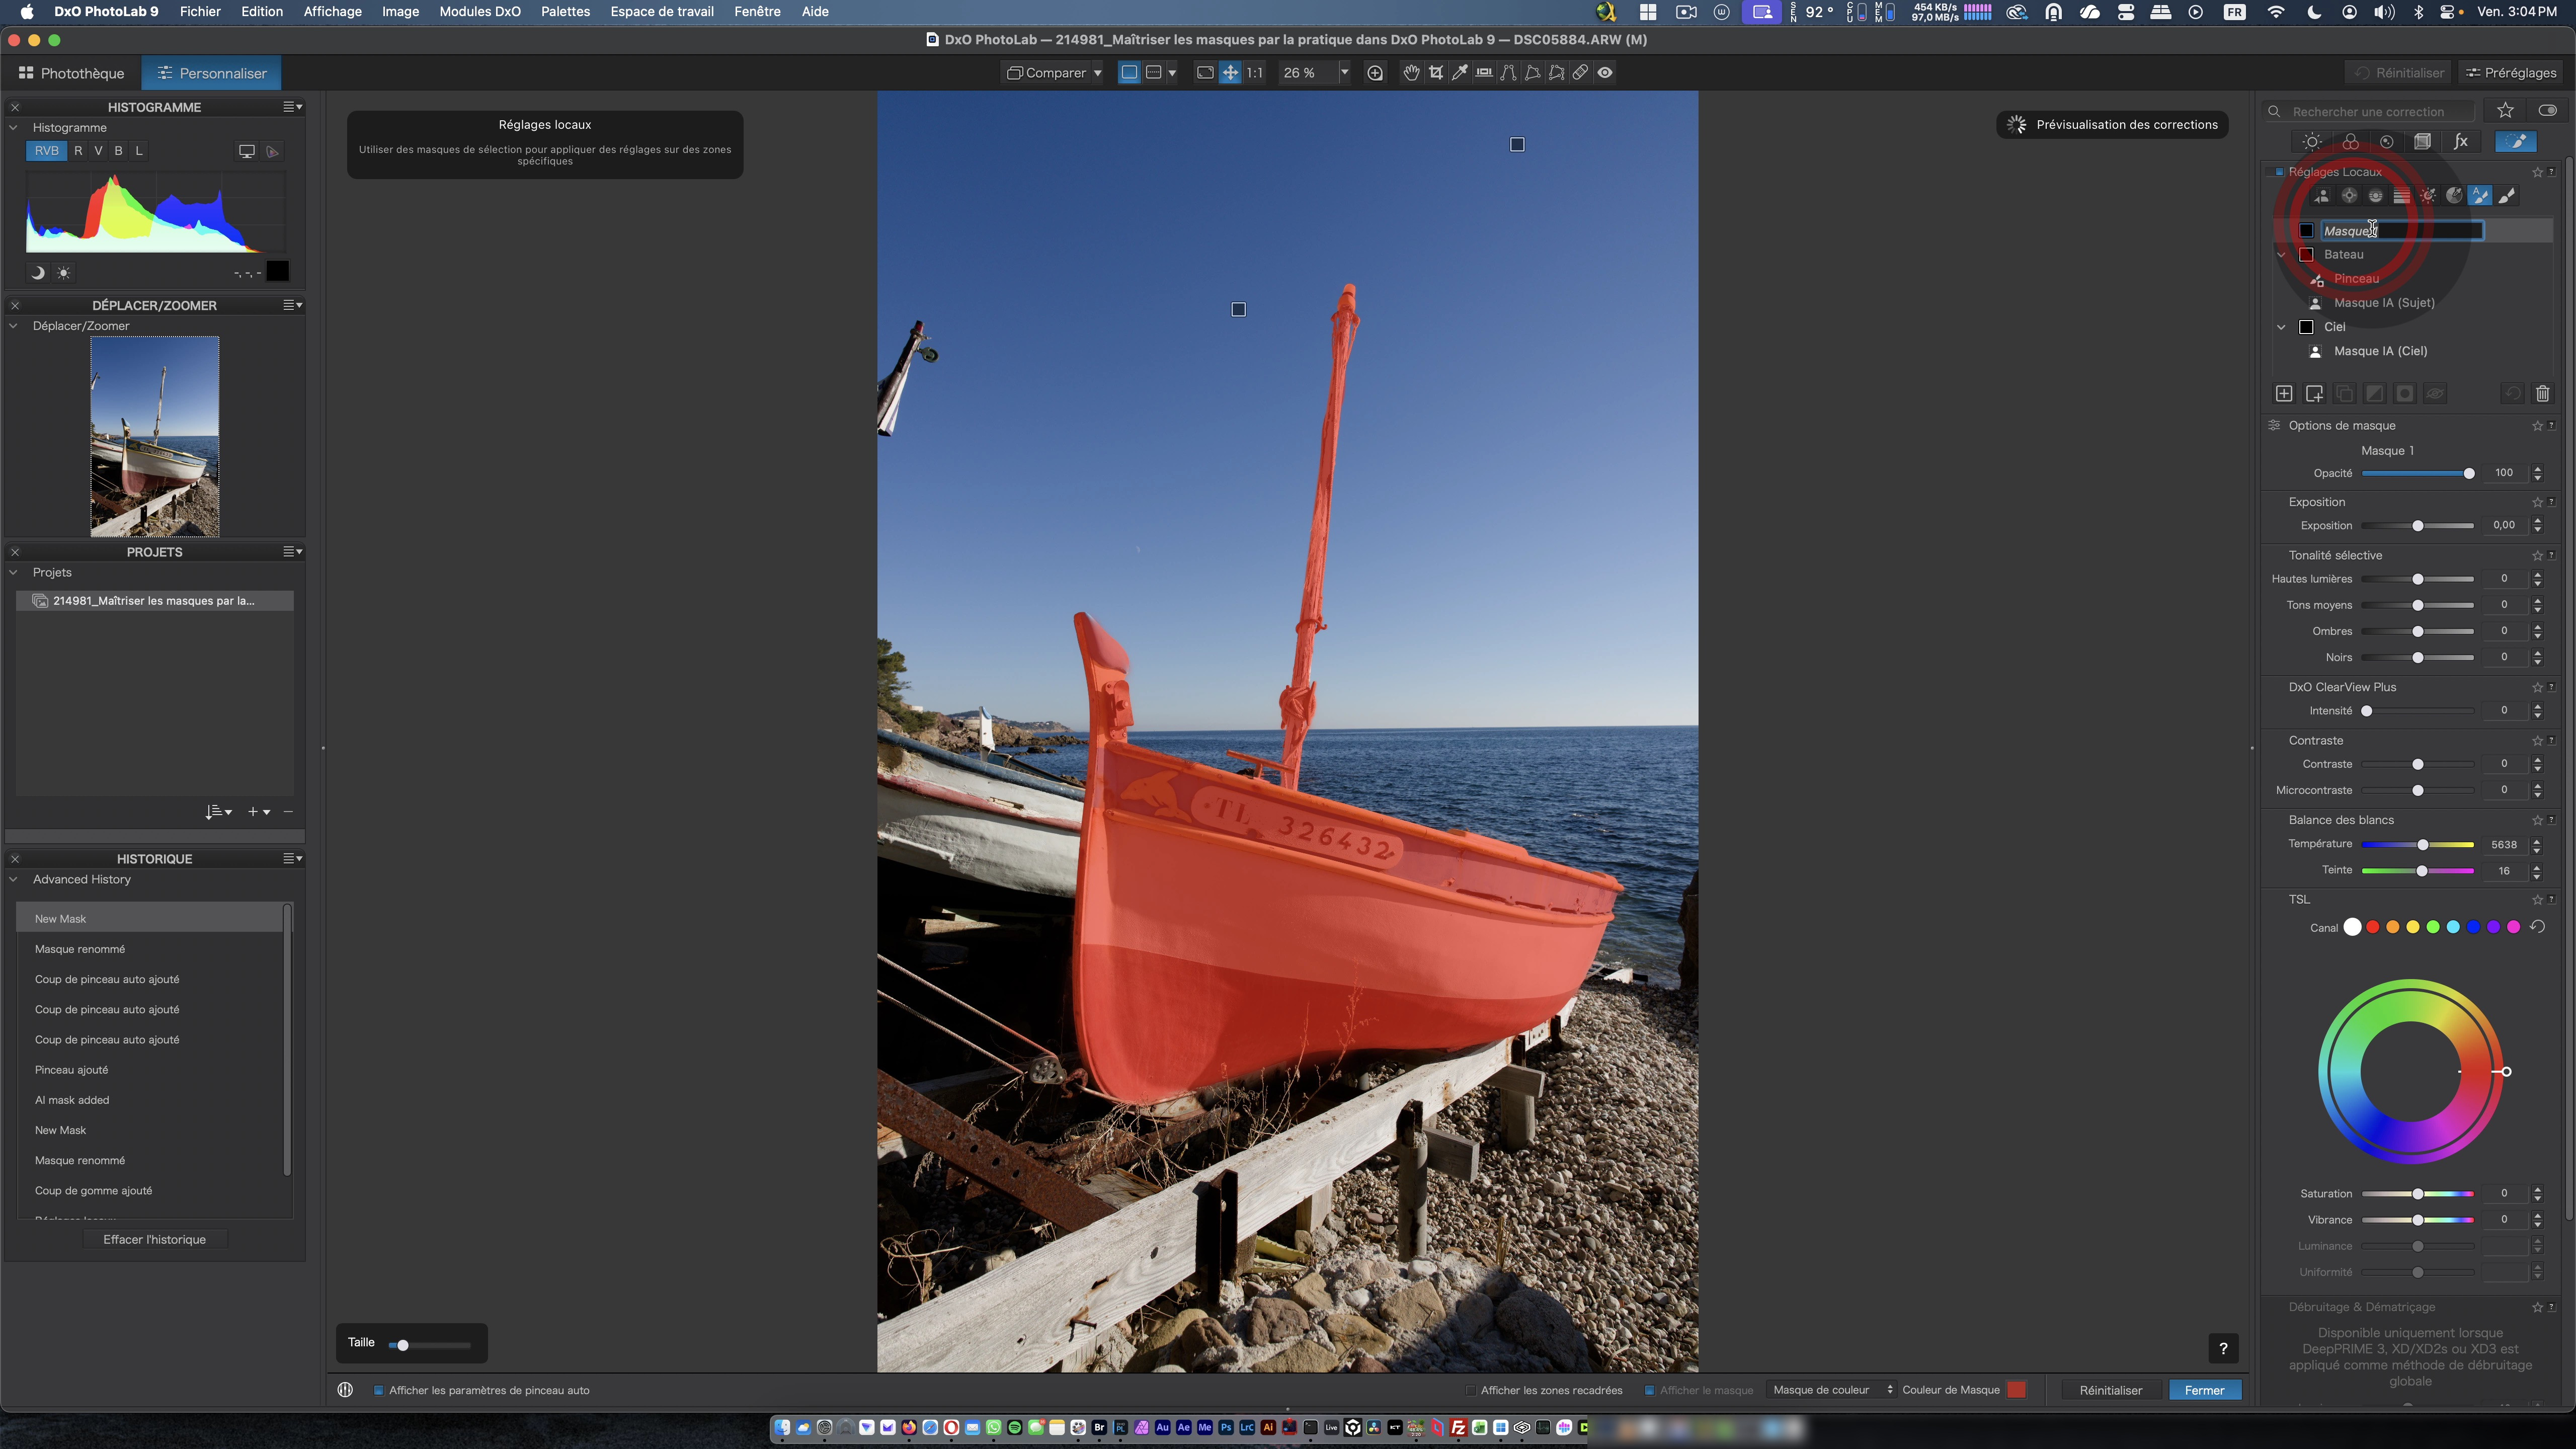This screenshot has width=2576, height=1449.
Task: Toggle active corrections only switch
Action: pos(2547,111)
